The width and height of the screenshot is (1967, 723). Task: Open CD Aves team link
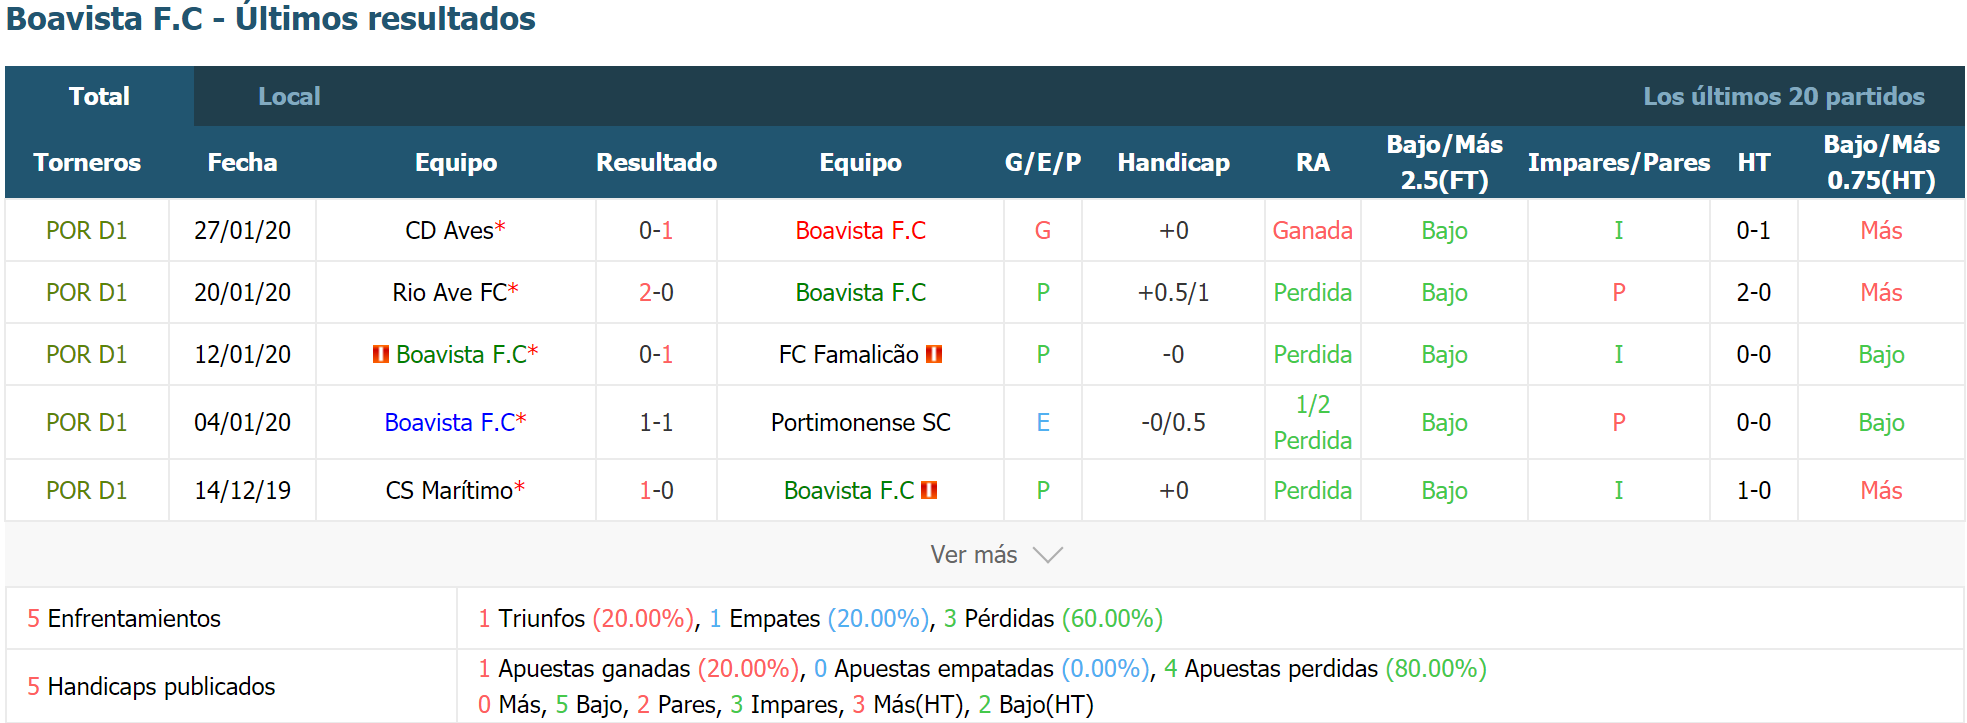click(x=449, y=231)
